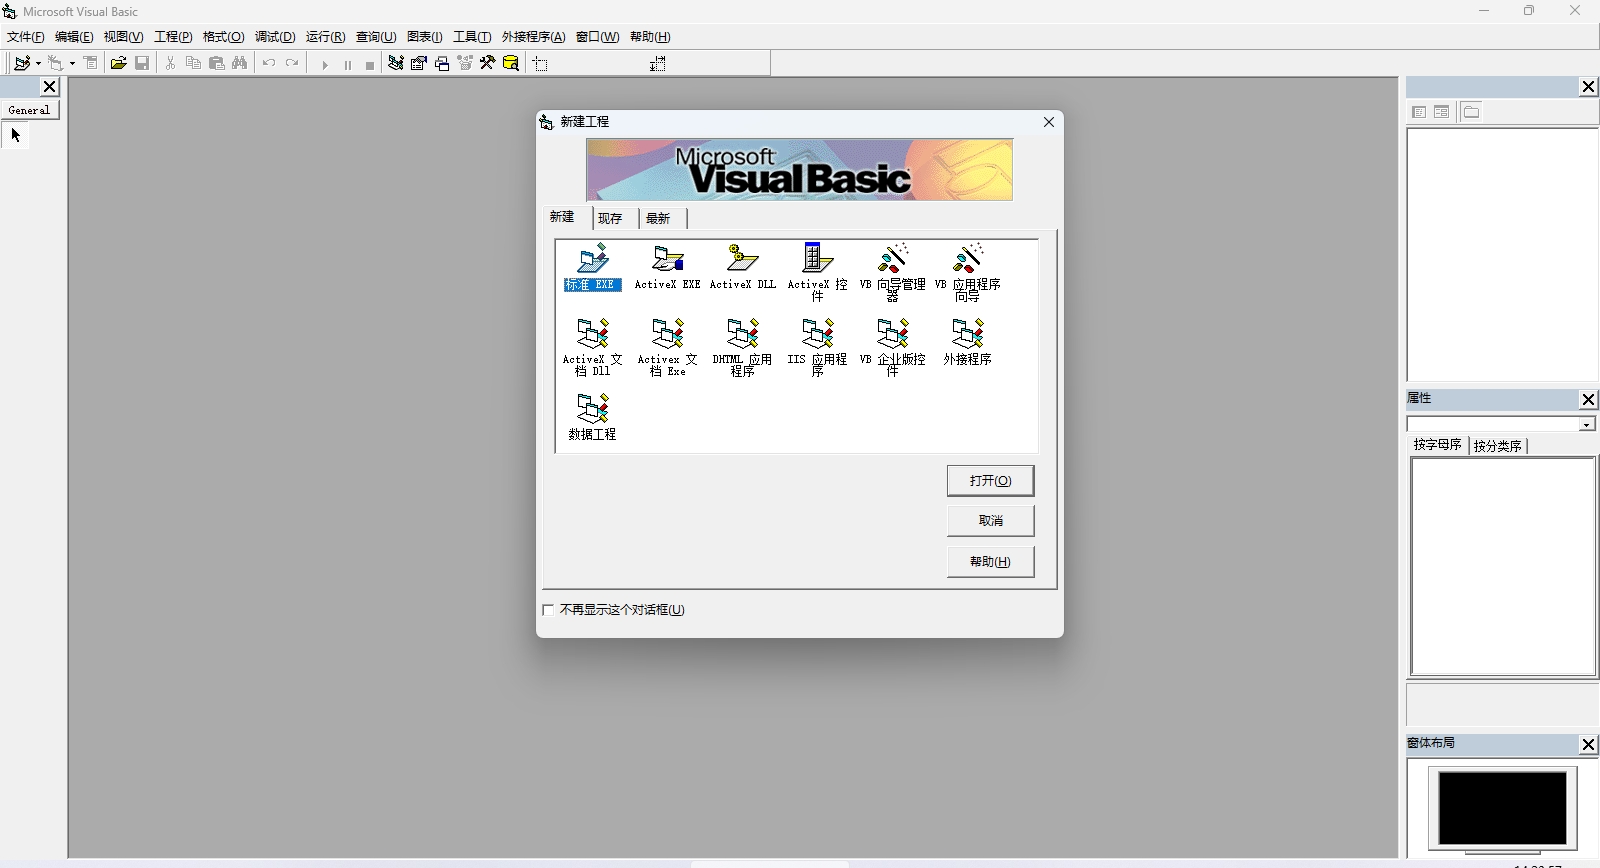Image resolution: width=1600 pixels, height=868 pixels.
Task: Close the 属性 panel
Action: click(1588, 399)
